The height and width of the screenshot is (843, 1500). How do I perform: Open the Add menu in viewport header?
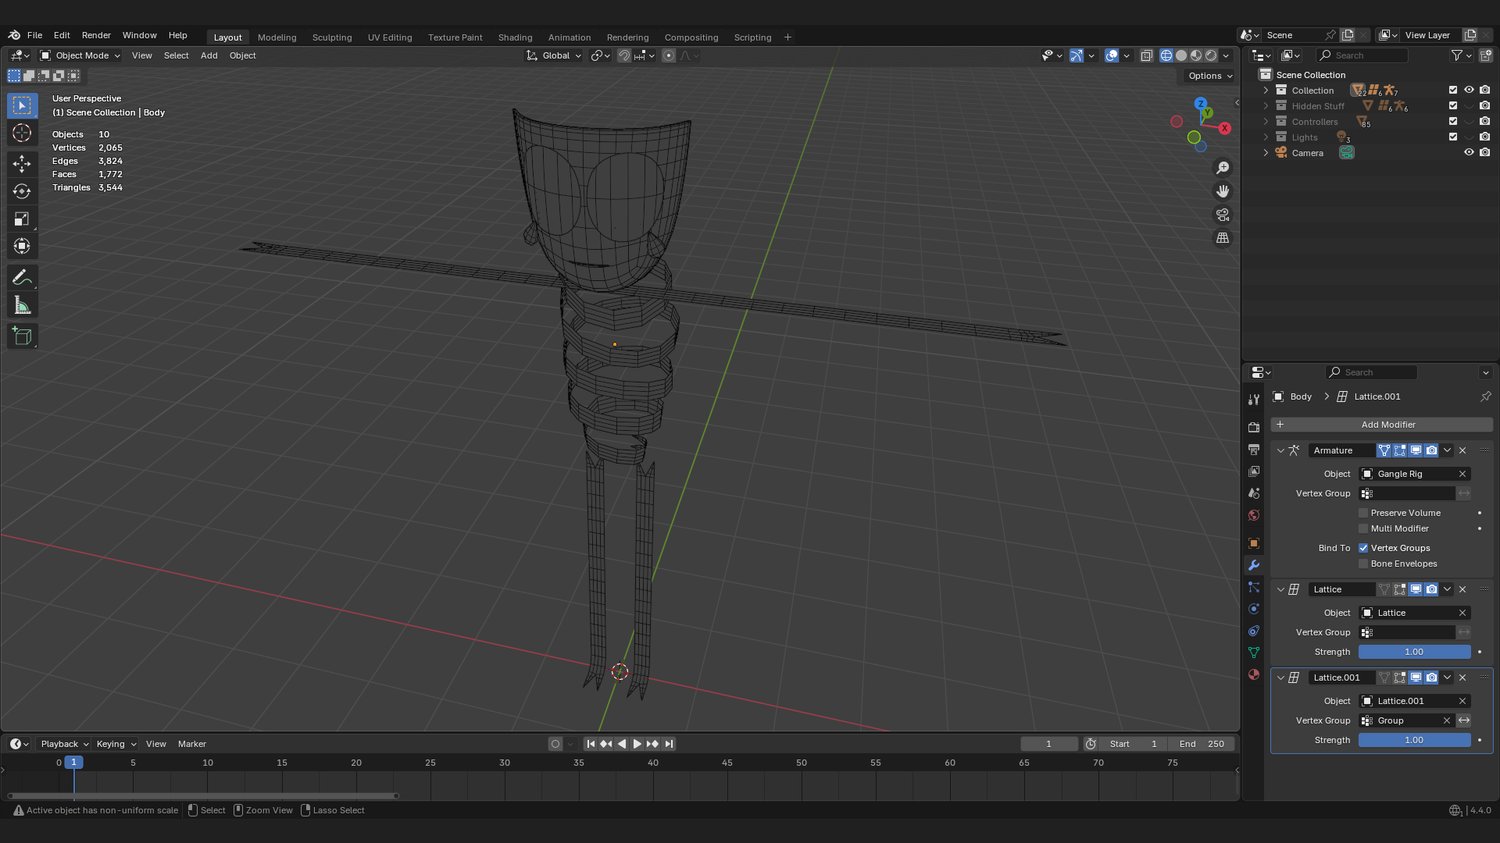[209, 56]
